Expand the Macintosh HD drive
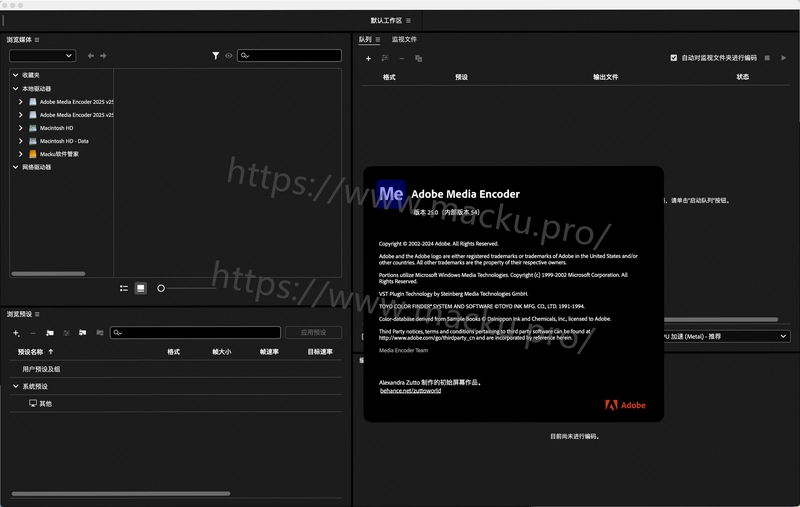 [x=20, y=128]
